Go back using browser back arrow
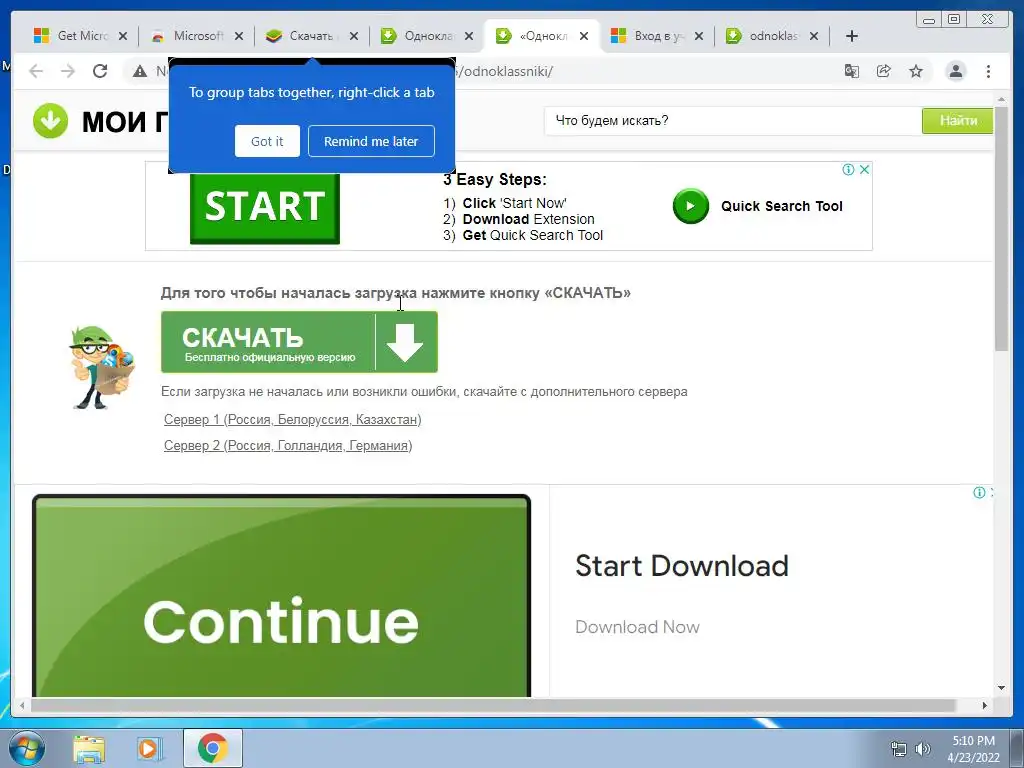 [36, 71]
